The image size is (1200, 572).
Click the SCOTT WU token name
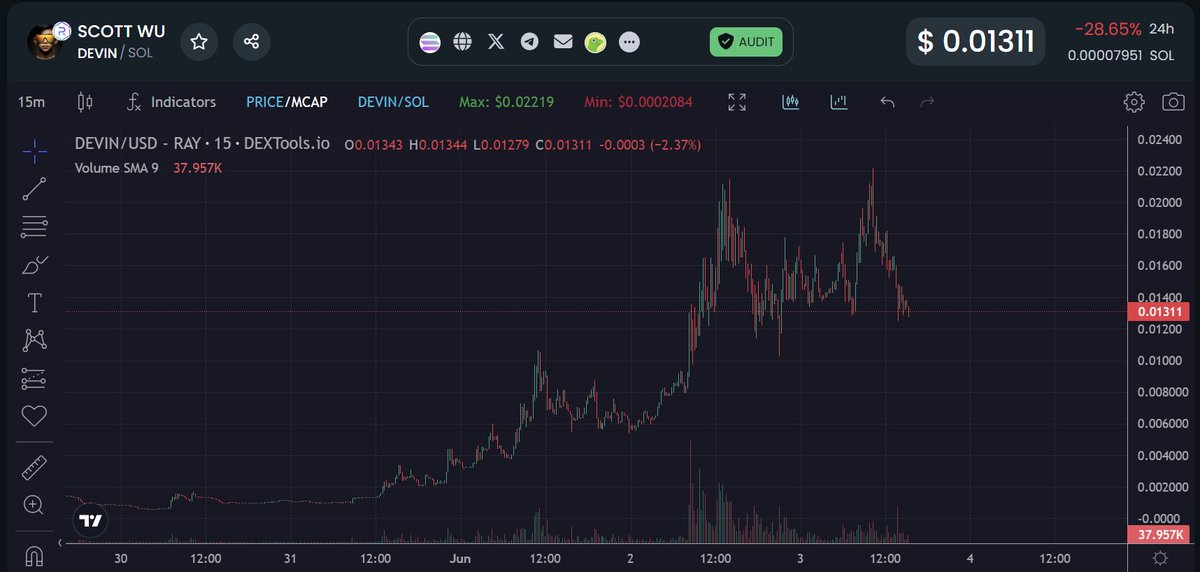(x=123, y=31)
